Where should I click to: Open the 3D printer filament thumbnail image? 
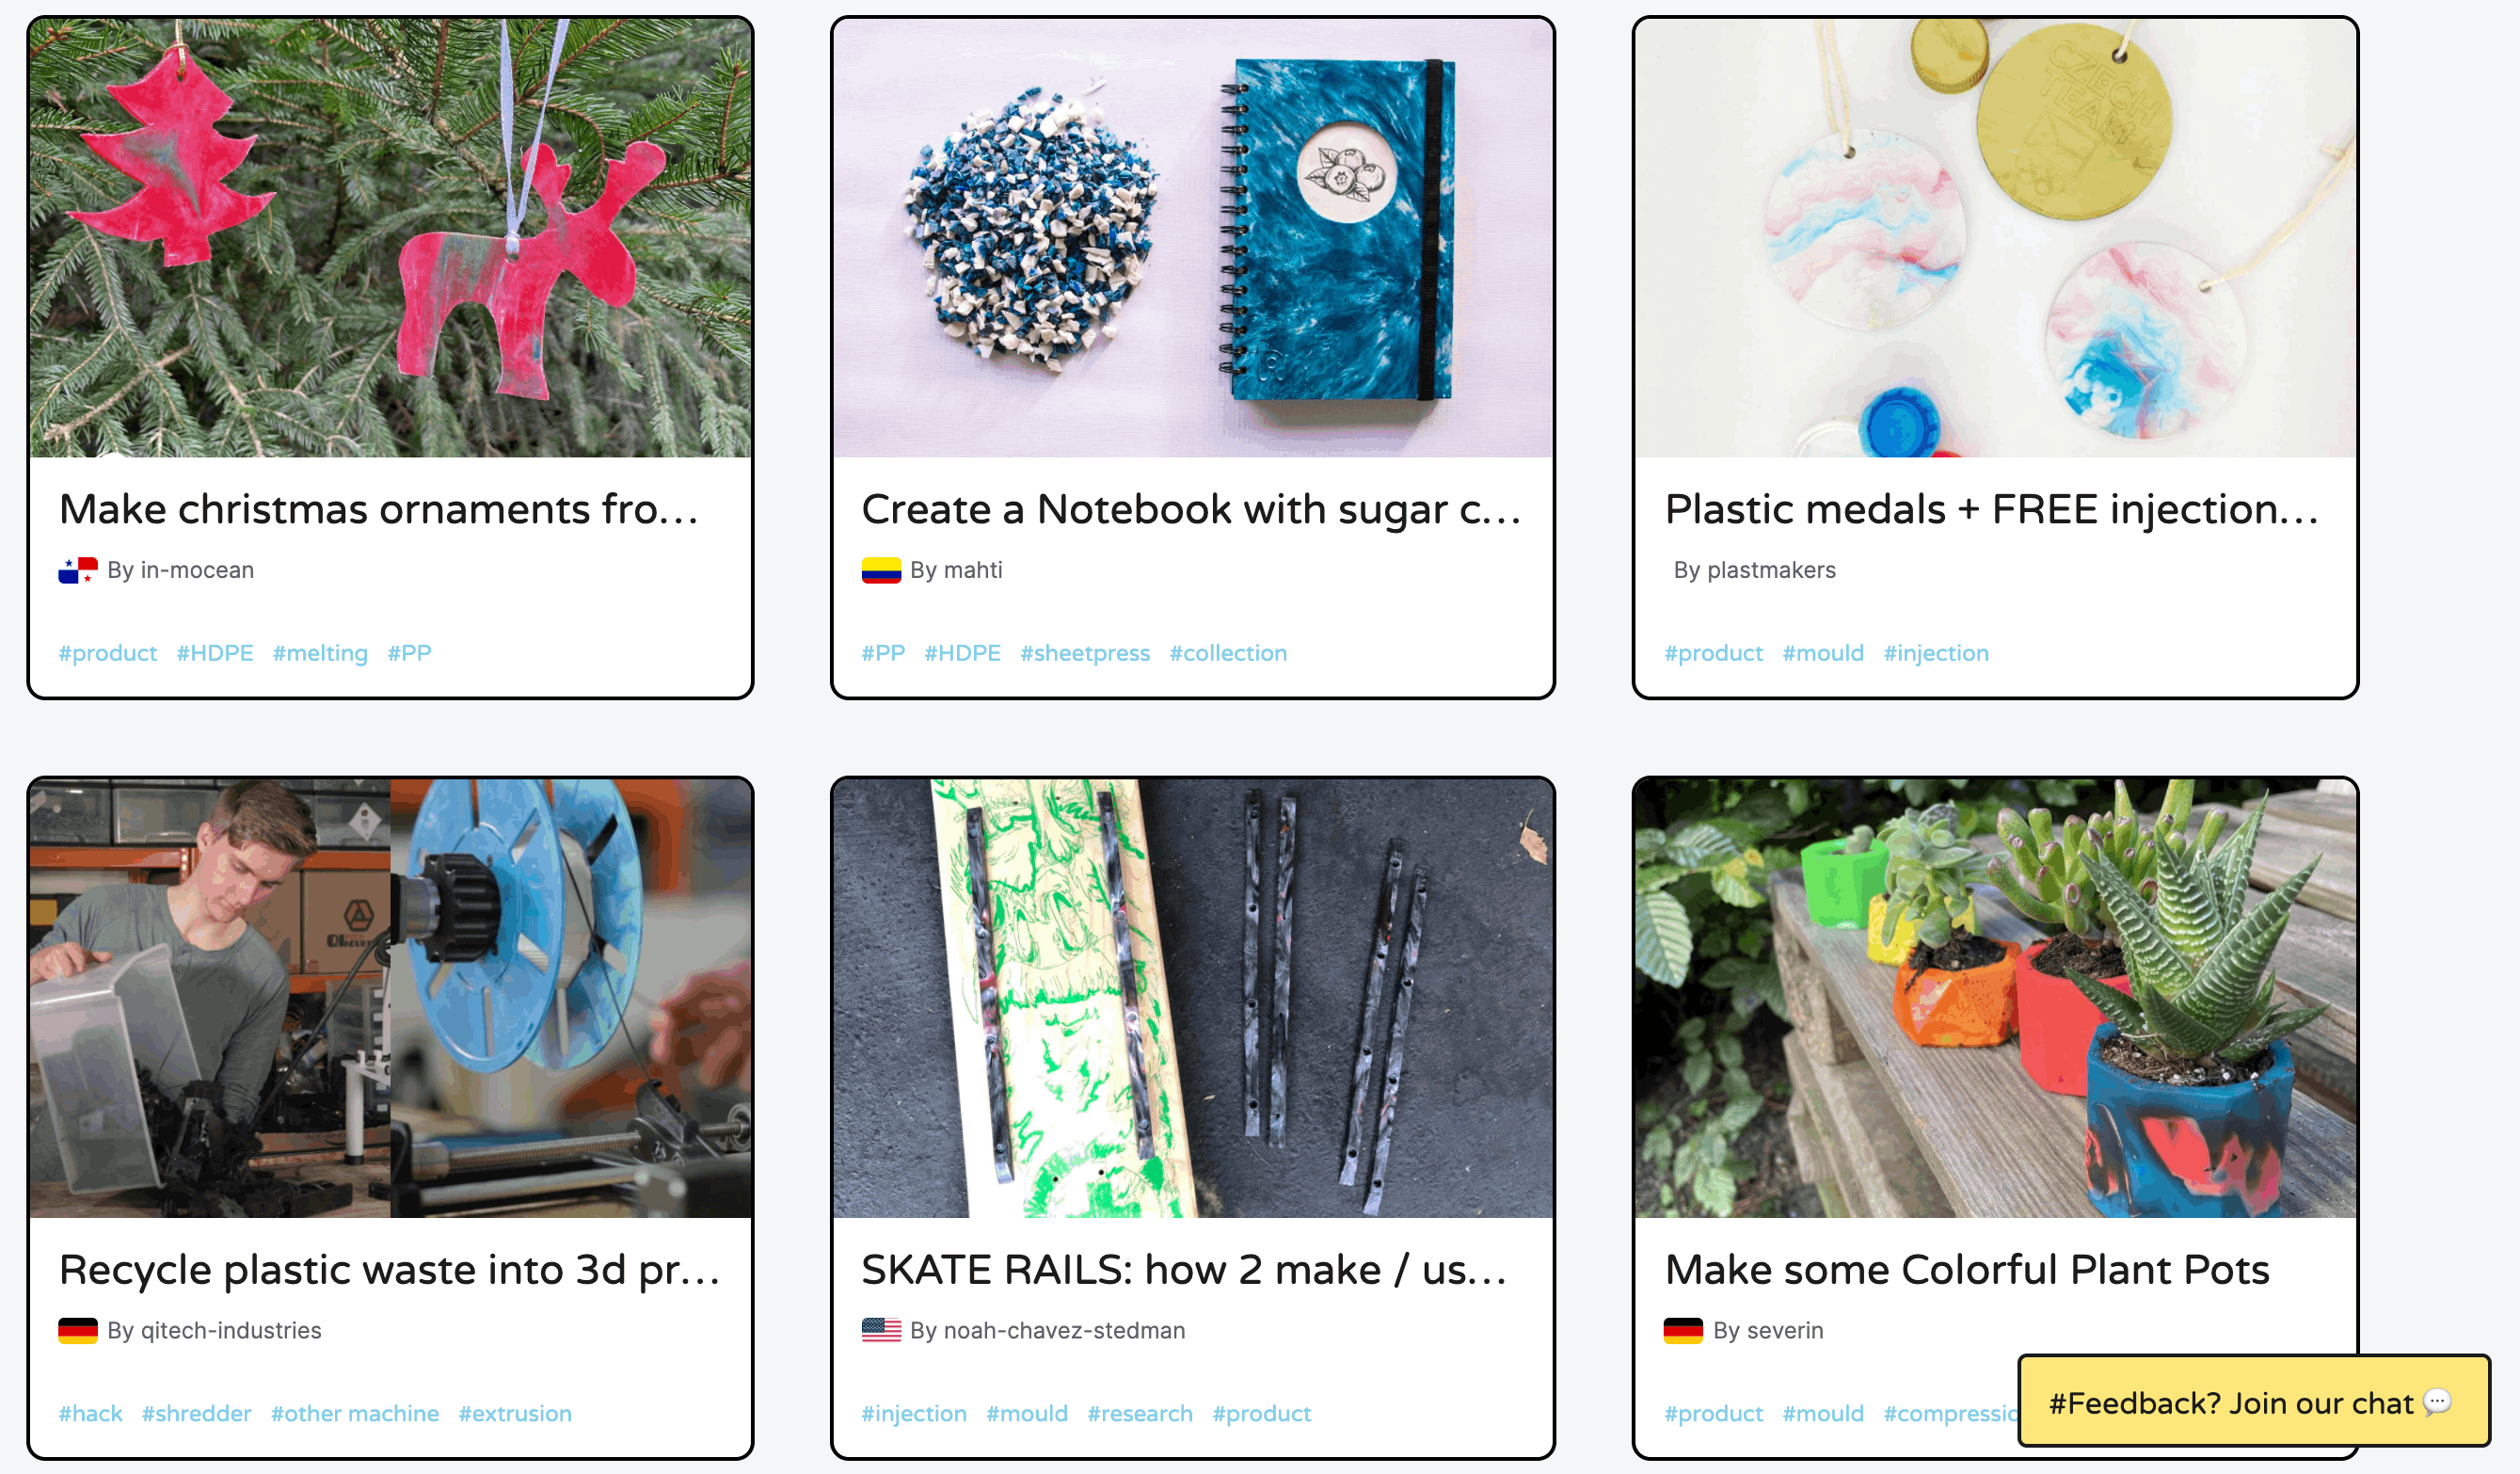[390, 998]
